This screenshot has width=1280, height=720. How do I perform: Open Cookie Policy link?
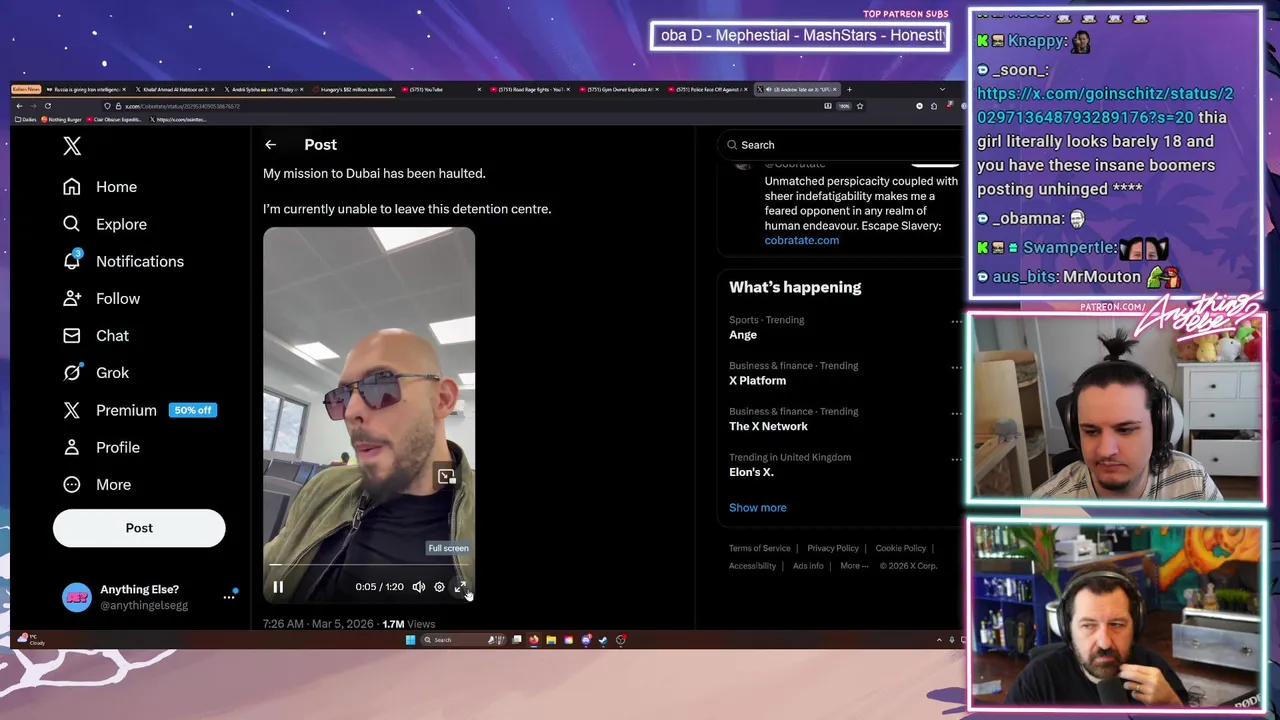coord(901,548)
